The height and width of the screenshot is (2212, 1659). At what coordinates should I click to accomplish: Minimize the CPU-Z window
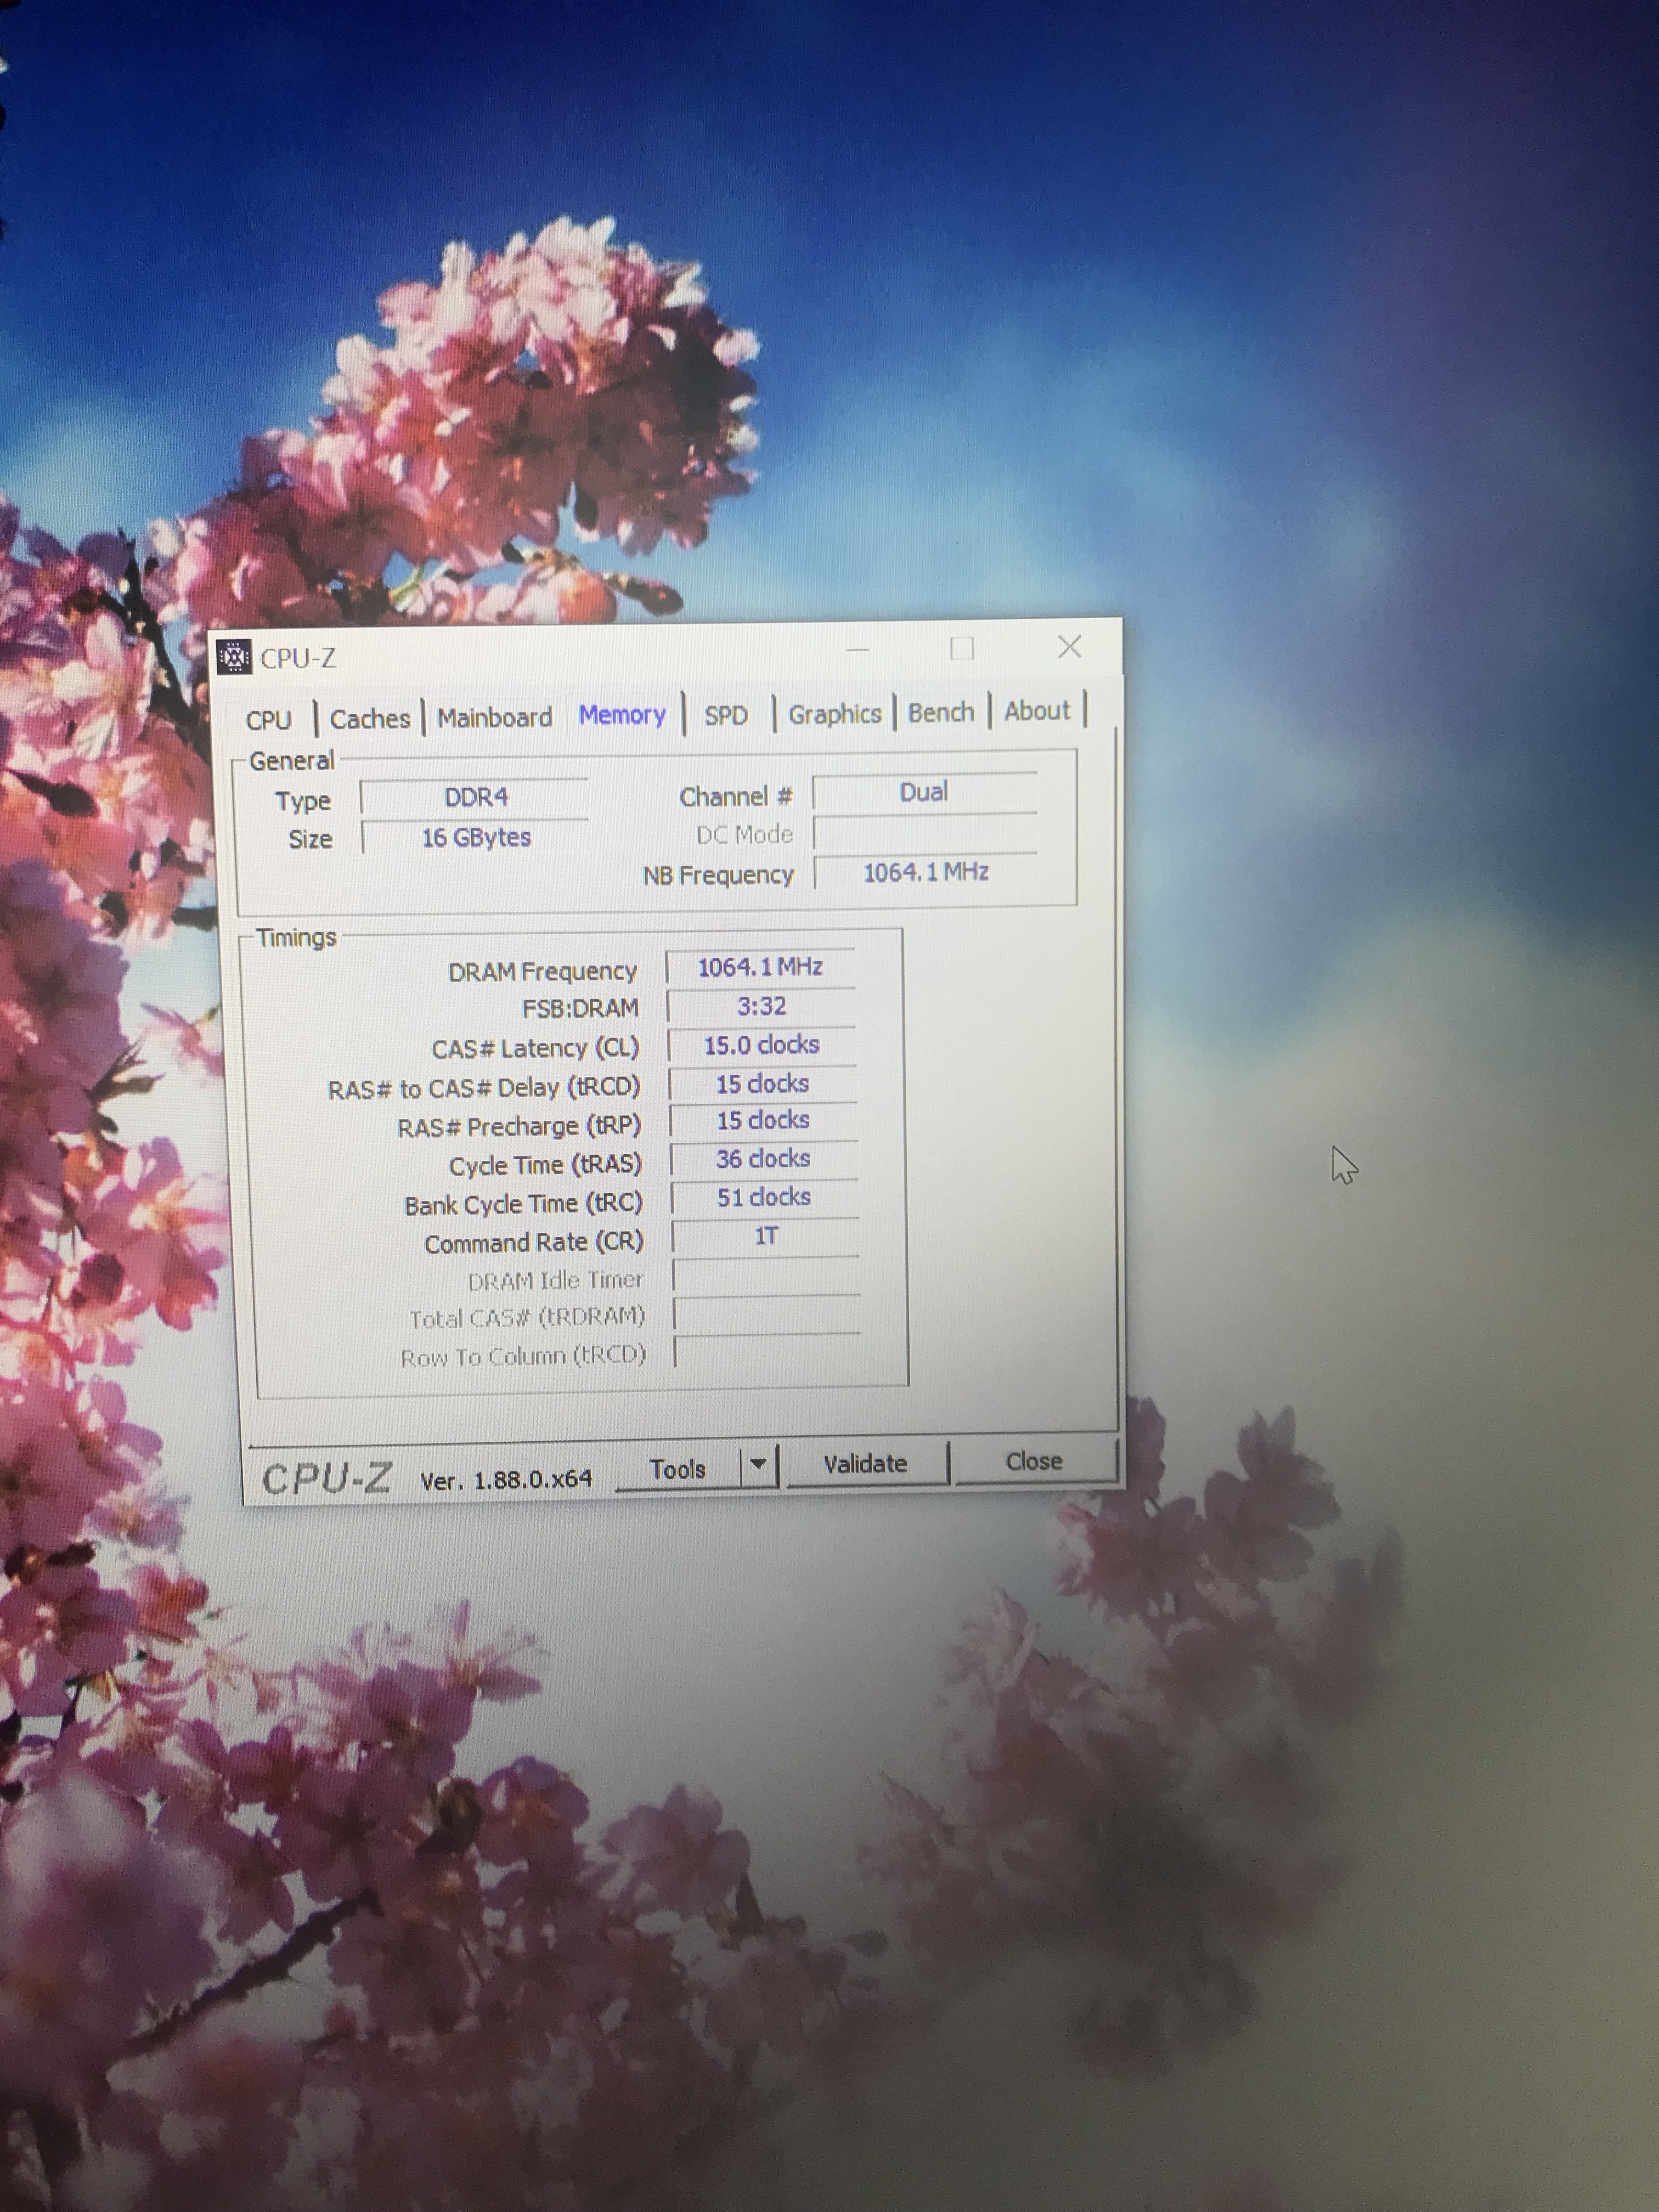pos(857,650)
